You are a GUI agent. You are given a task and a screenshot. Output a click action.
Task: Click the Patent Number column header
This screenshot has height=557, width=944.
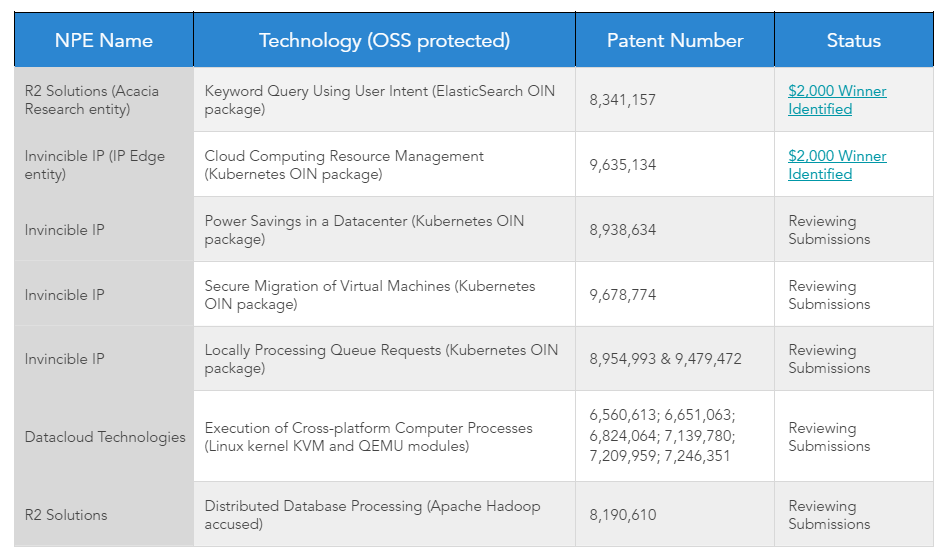click(674, 41)
